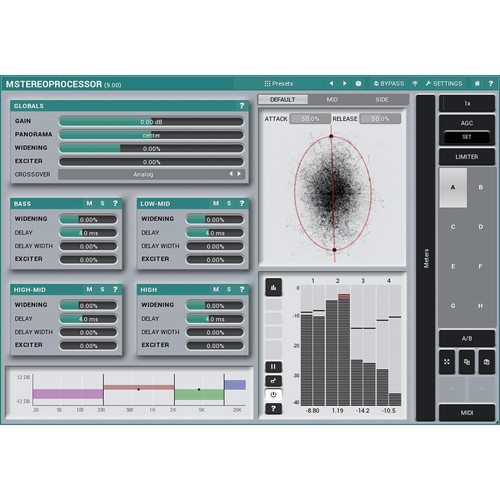This screenshot has height=500, width=500.
Task: Pause the meters display
Action: (273, 367)
